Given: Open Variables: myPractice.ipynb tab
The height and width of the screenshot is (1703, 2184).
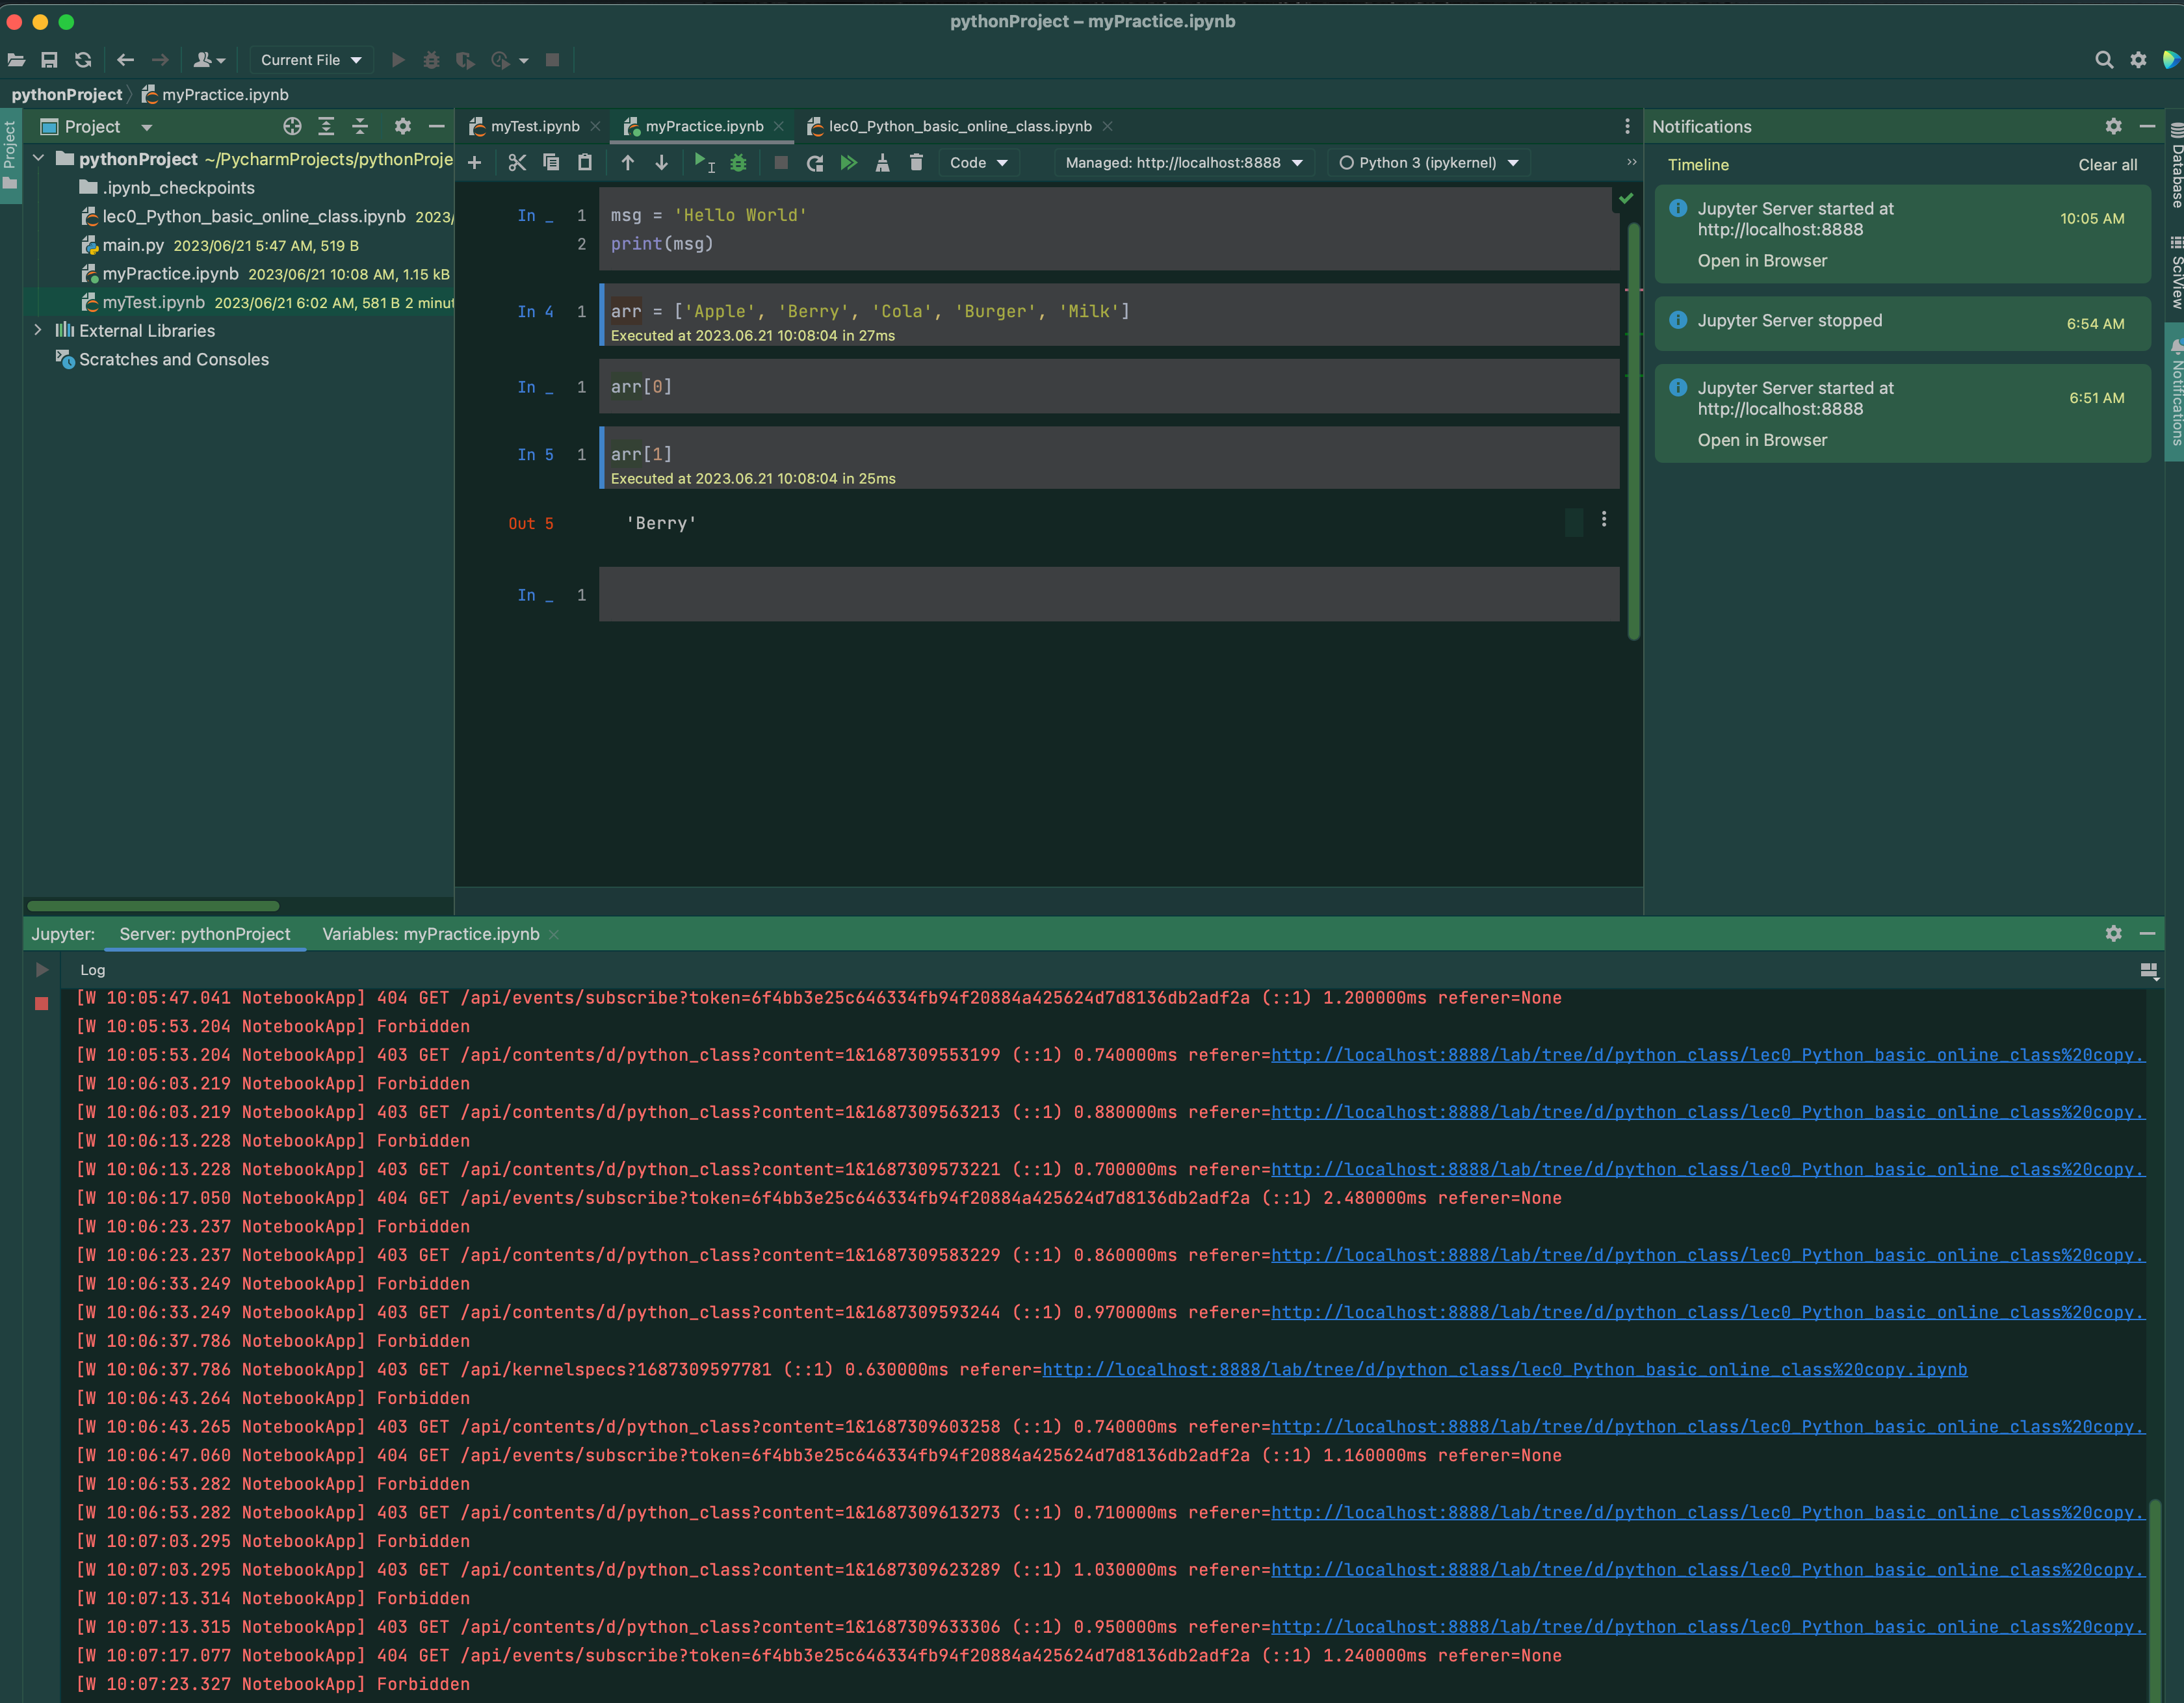Looking at the screenshot, I should tap(430, 934).
